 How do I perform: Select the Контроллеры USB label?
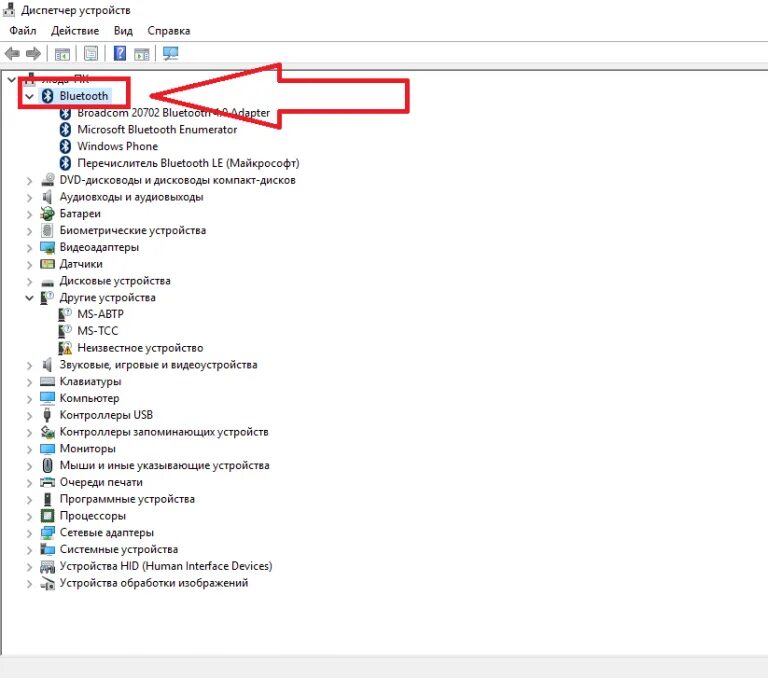click(106, 415)
